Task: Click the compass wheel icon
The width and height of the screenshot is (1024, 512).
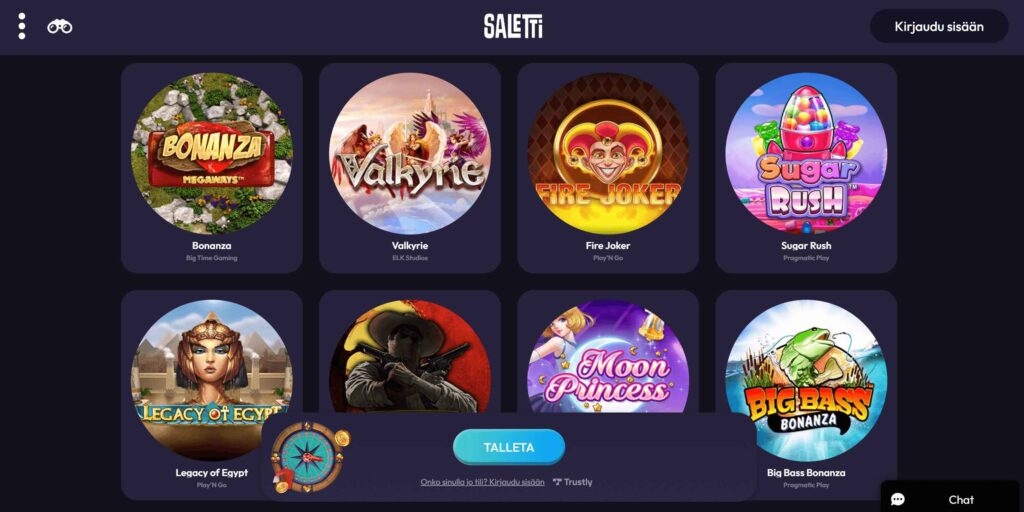Action: pos(308,457)
